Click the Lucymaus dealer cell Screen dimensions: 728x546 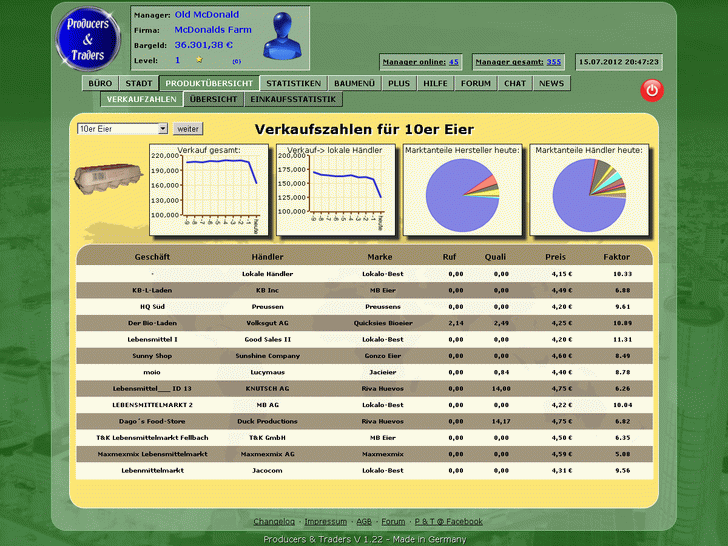(x=267, y=372)
